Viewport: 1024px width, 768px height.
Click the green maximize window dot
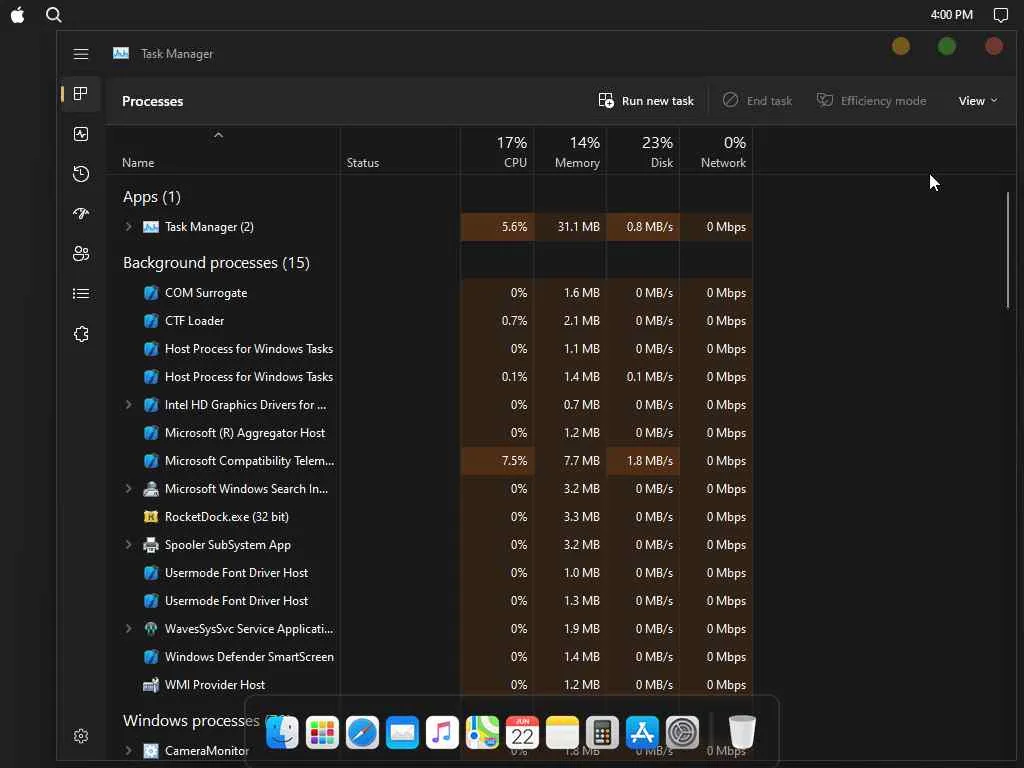[947, 46]
